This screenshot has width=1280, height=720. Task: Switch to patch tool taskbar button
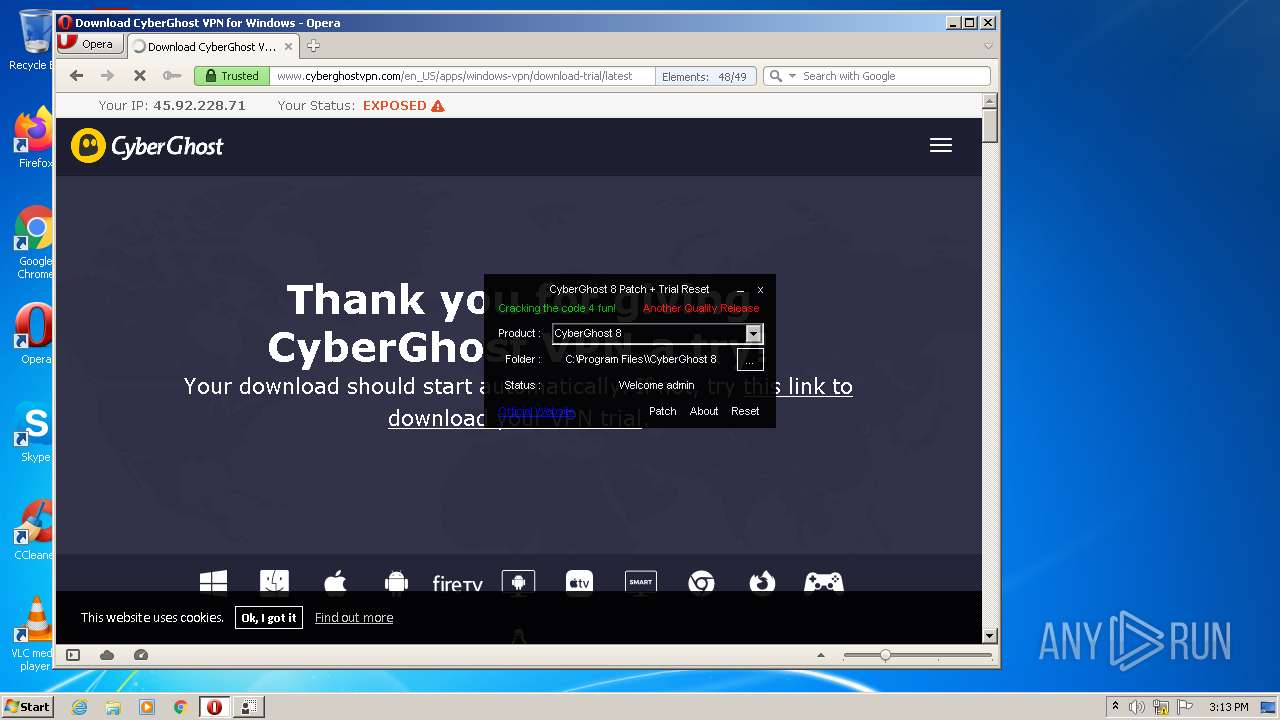pyautogui.click(x=249, y=707)
